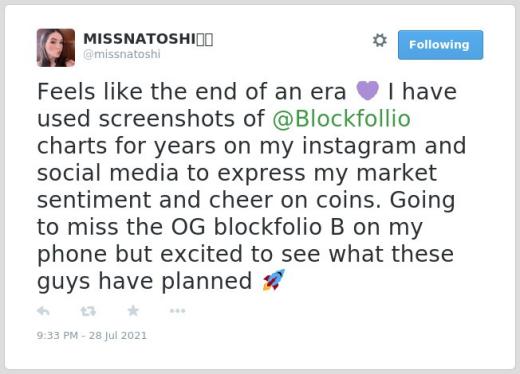
Task: Click the 28 Jul 2021 date
Action: click(118, 335)
